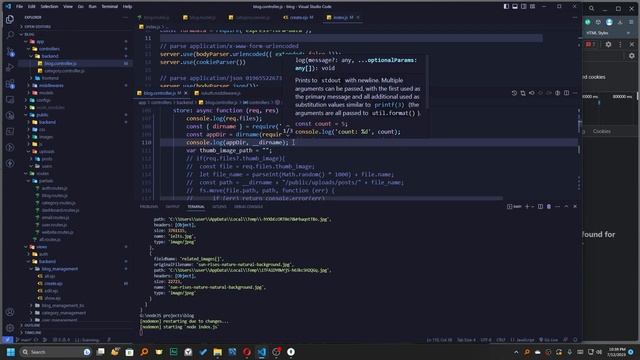Open the Terminal menu

pos(109,7)
